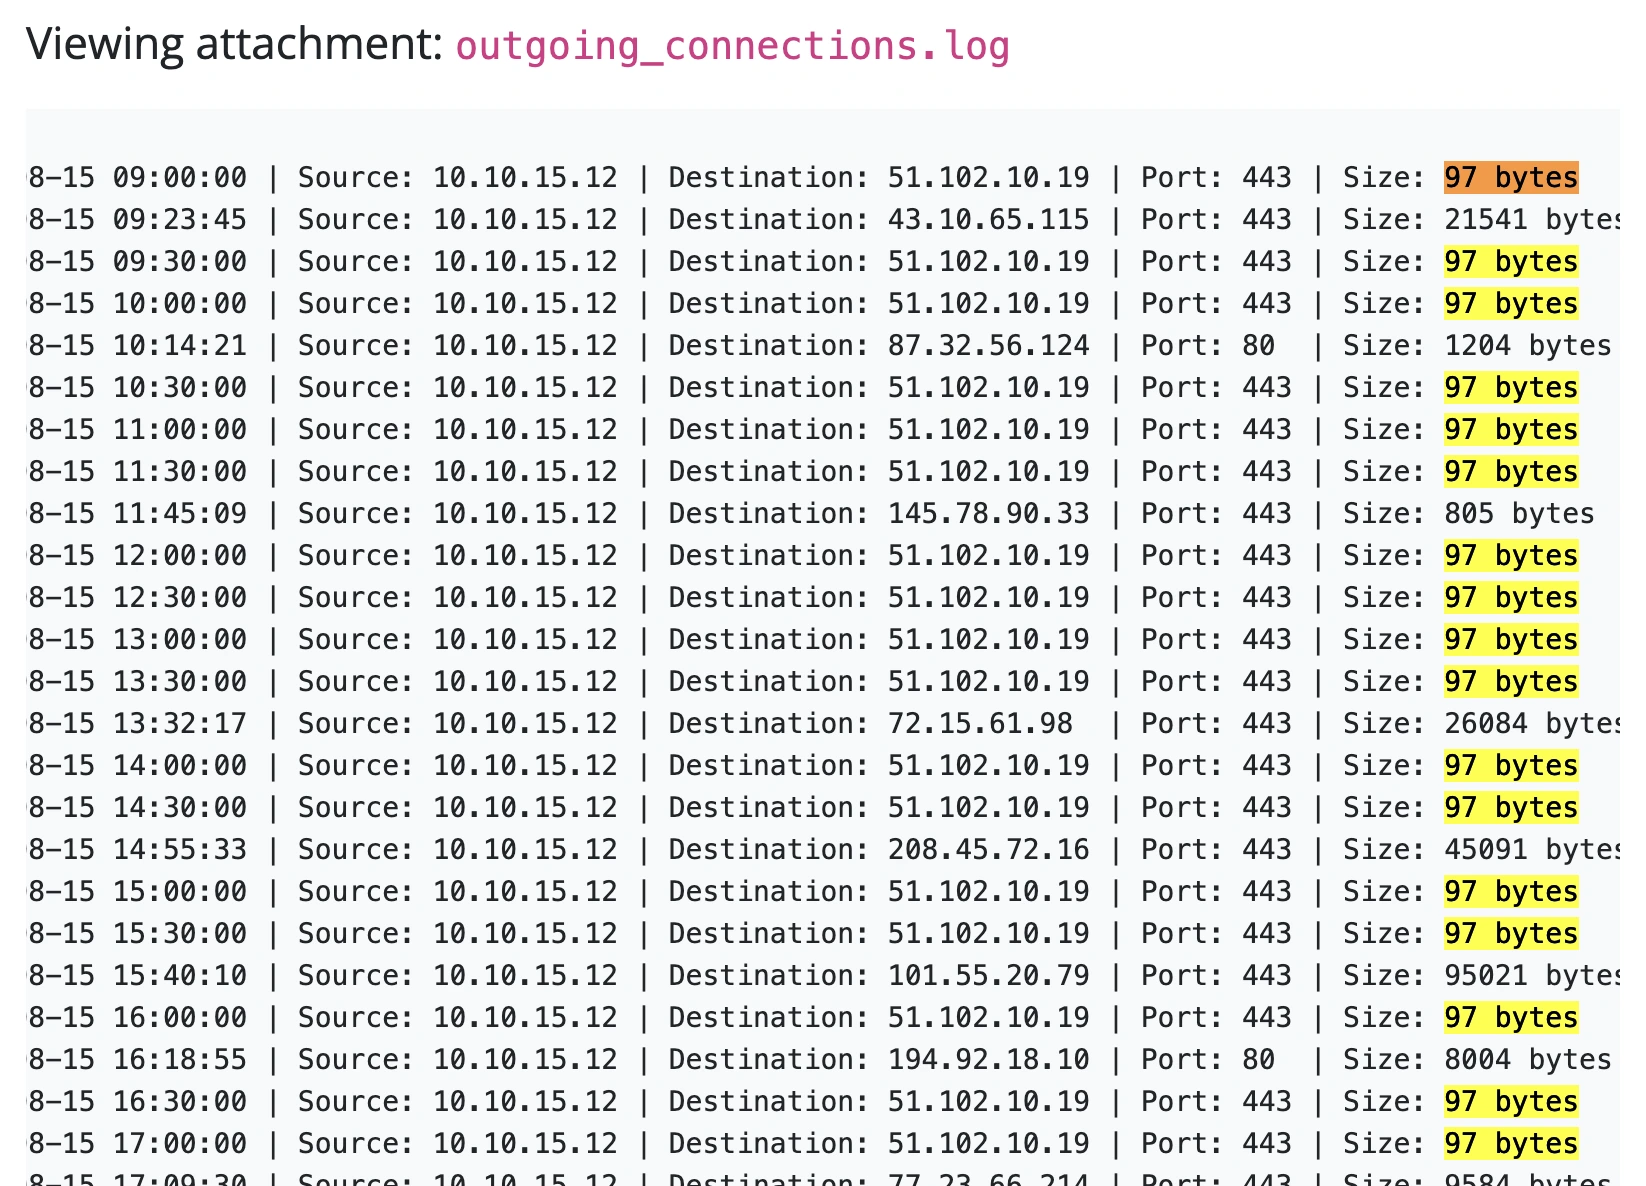Click the 95021 bytes size entry
The image size is (1646, 1186).
pos(1532,976)
